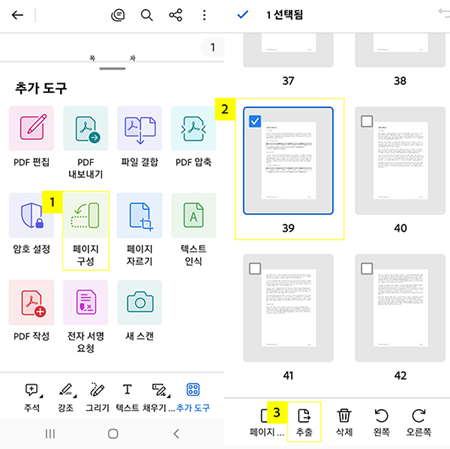Open the PDF 내보내기 tool
The image size is (450, 449).
(x=86, y=143)
